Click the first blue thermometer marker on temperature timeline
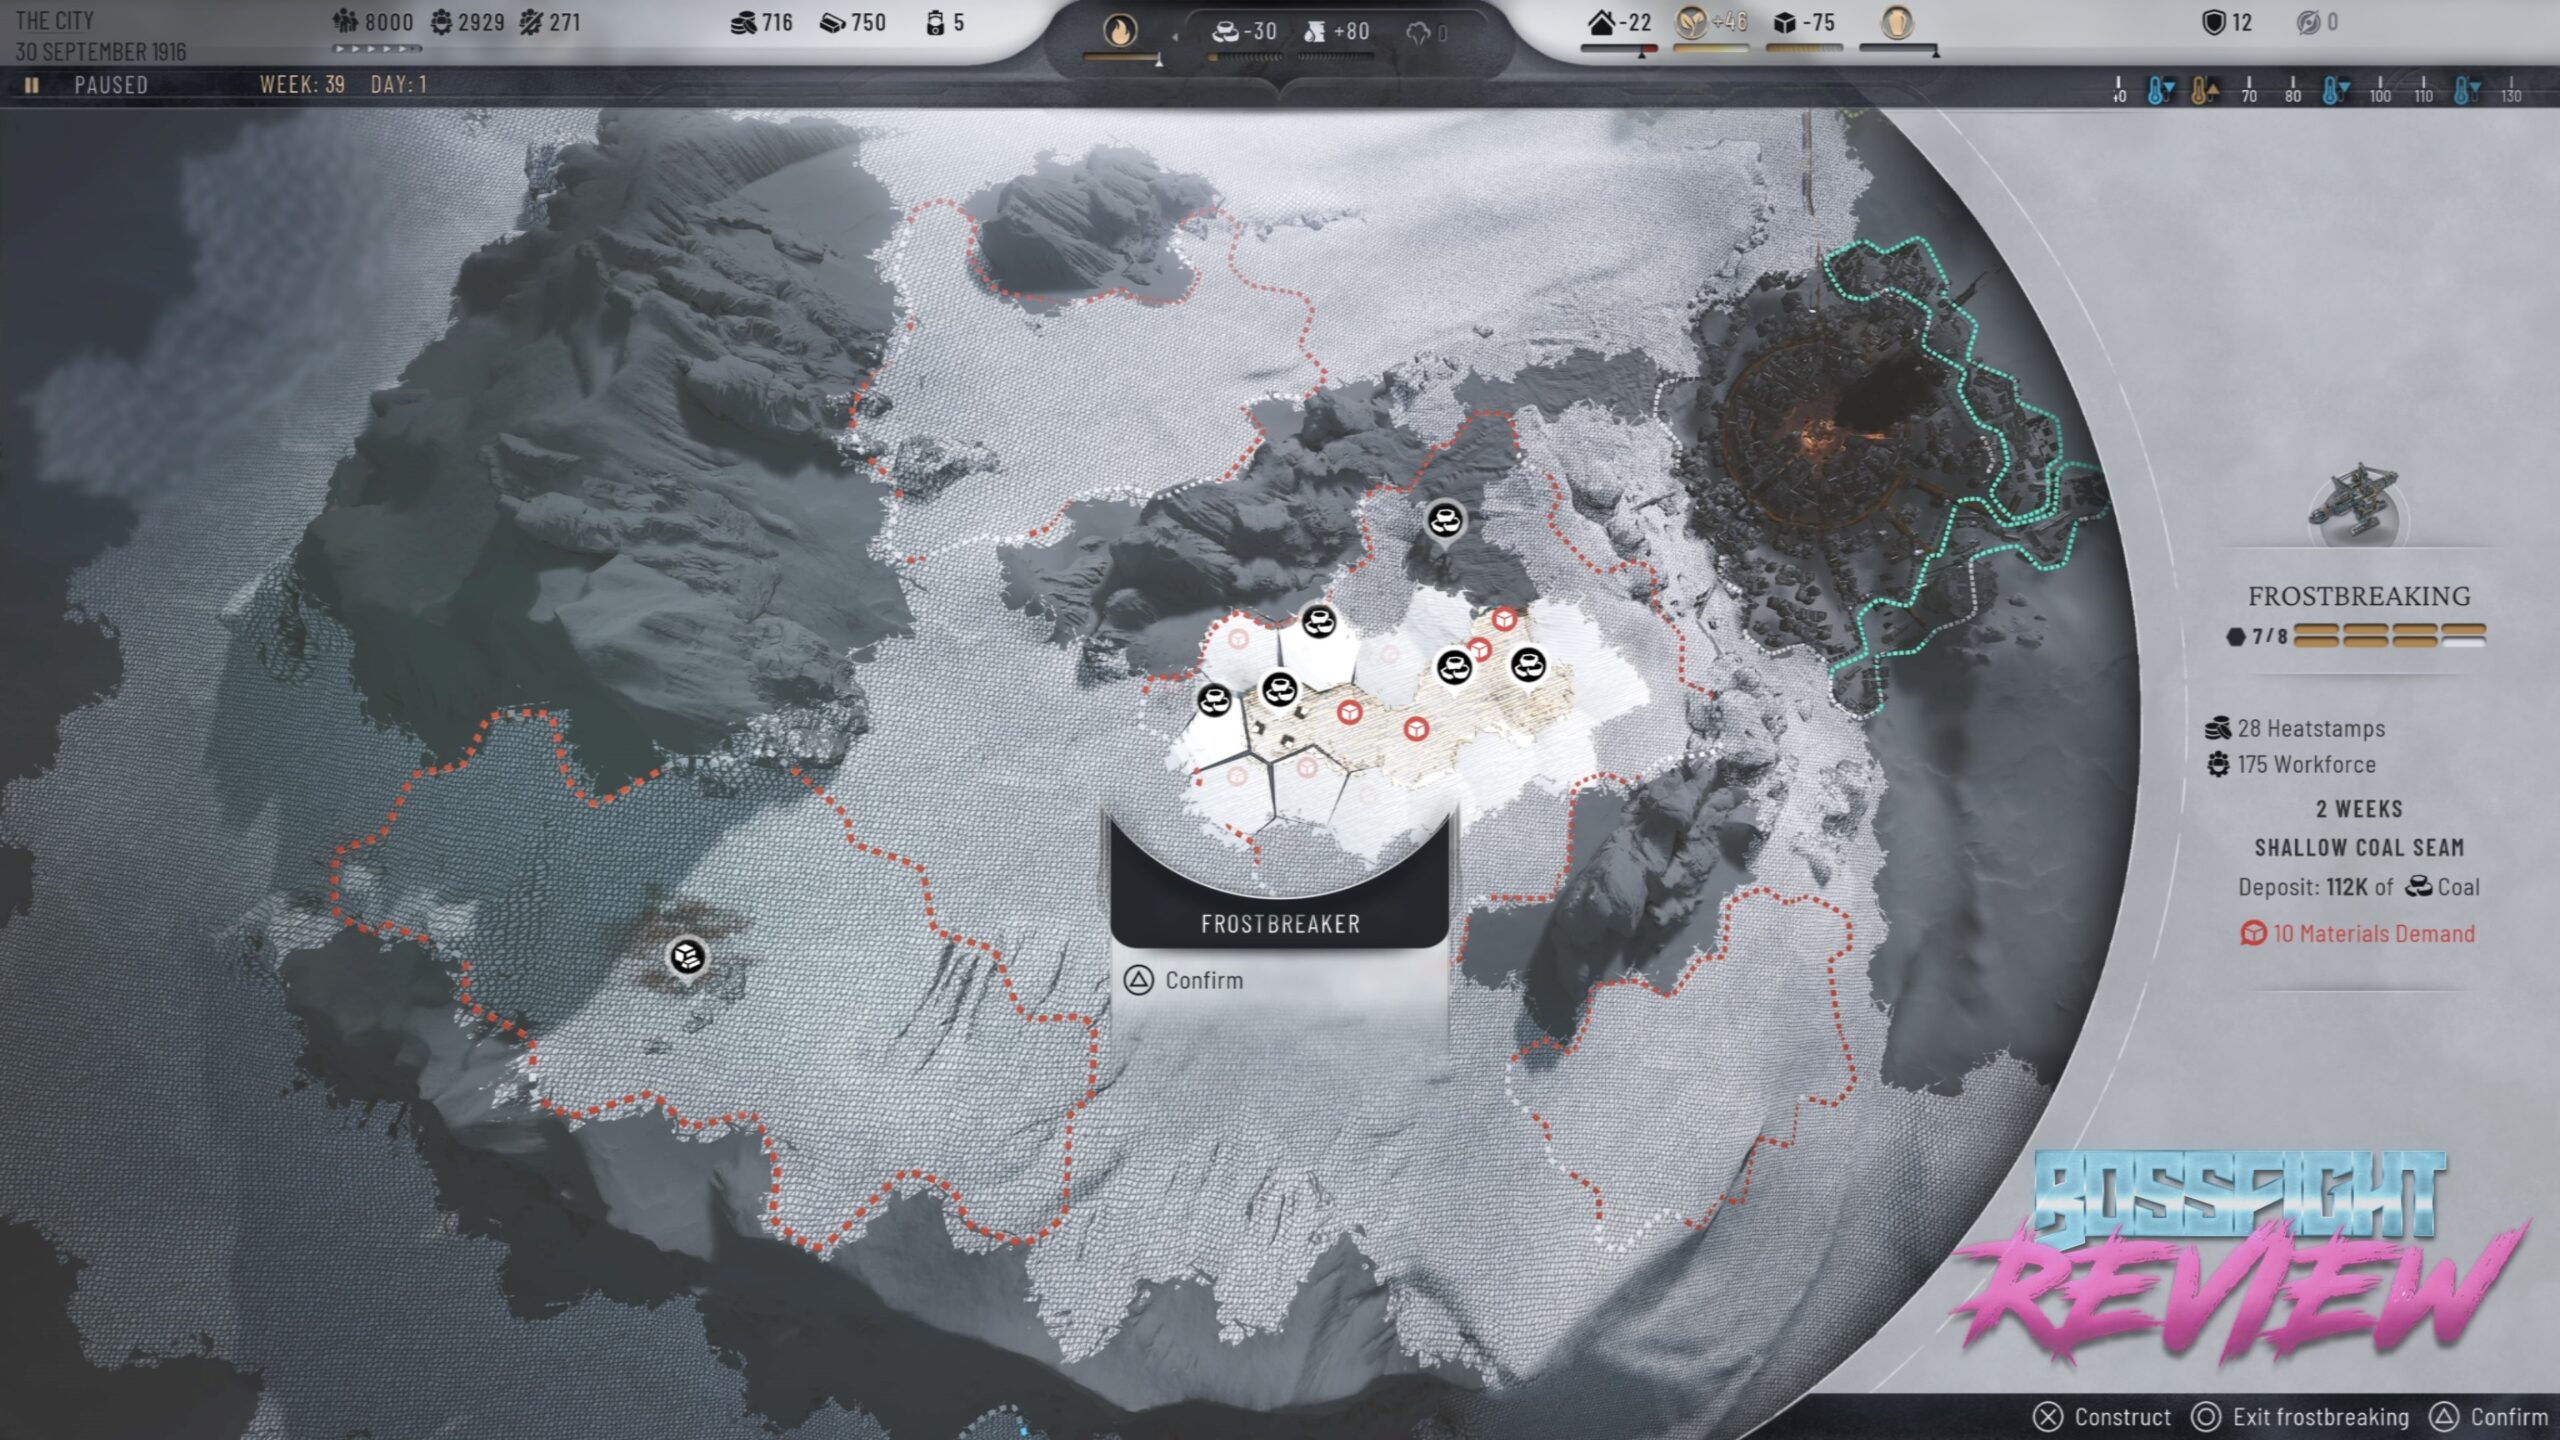This screenshot has height=1440, width=2560. [x=2158, y=91]
